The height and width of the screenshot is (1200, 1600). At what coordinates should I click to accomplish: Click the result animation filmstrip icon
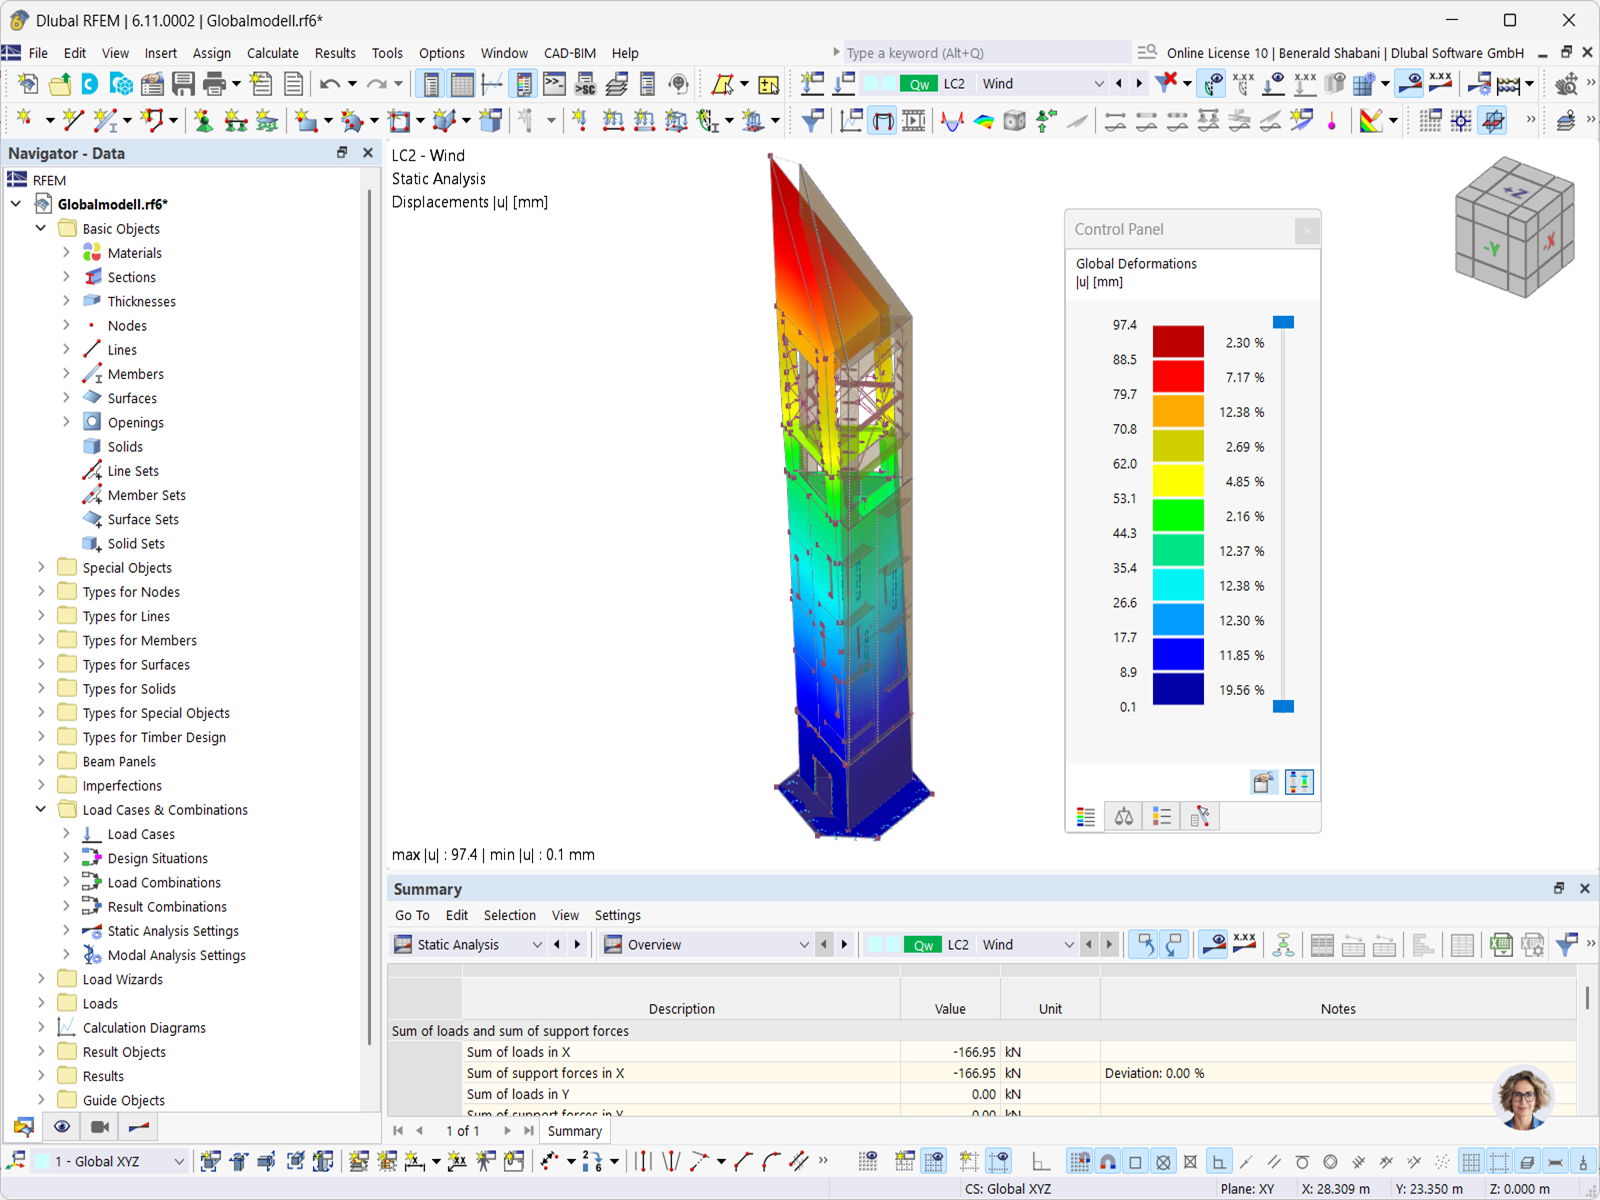(913, 121)
